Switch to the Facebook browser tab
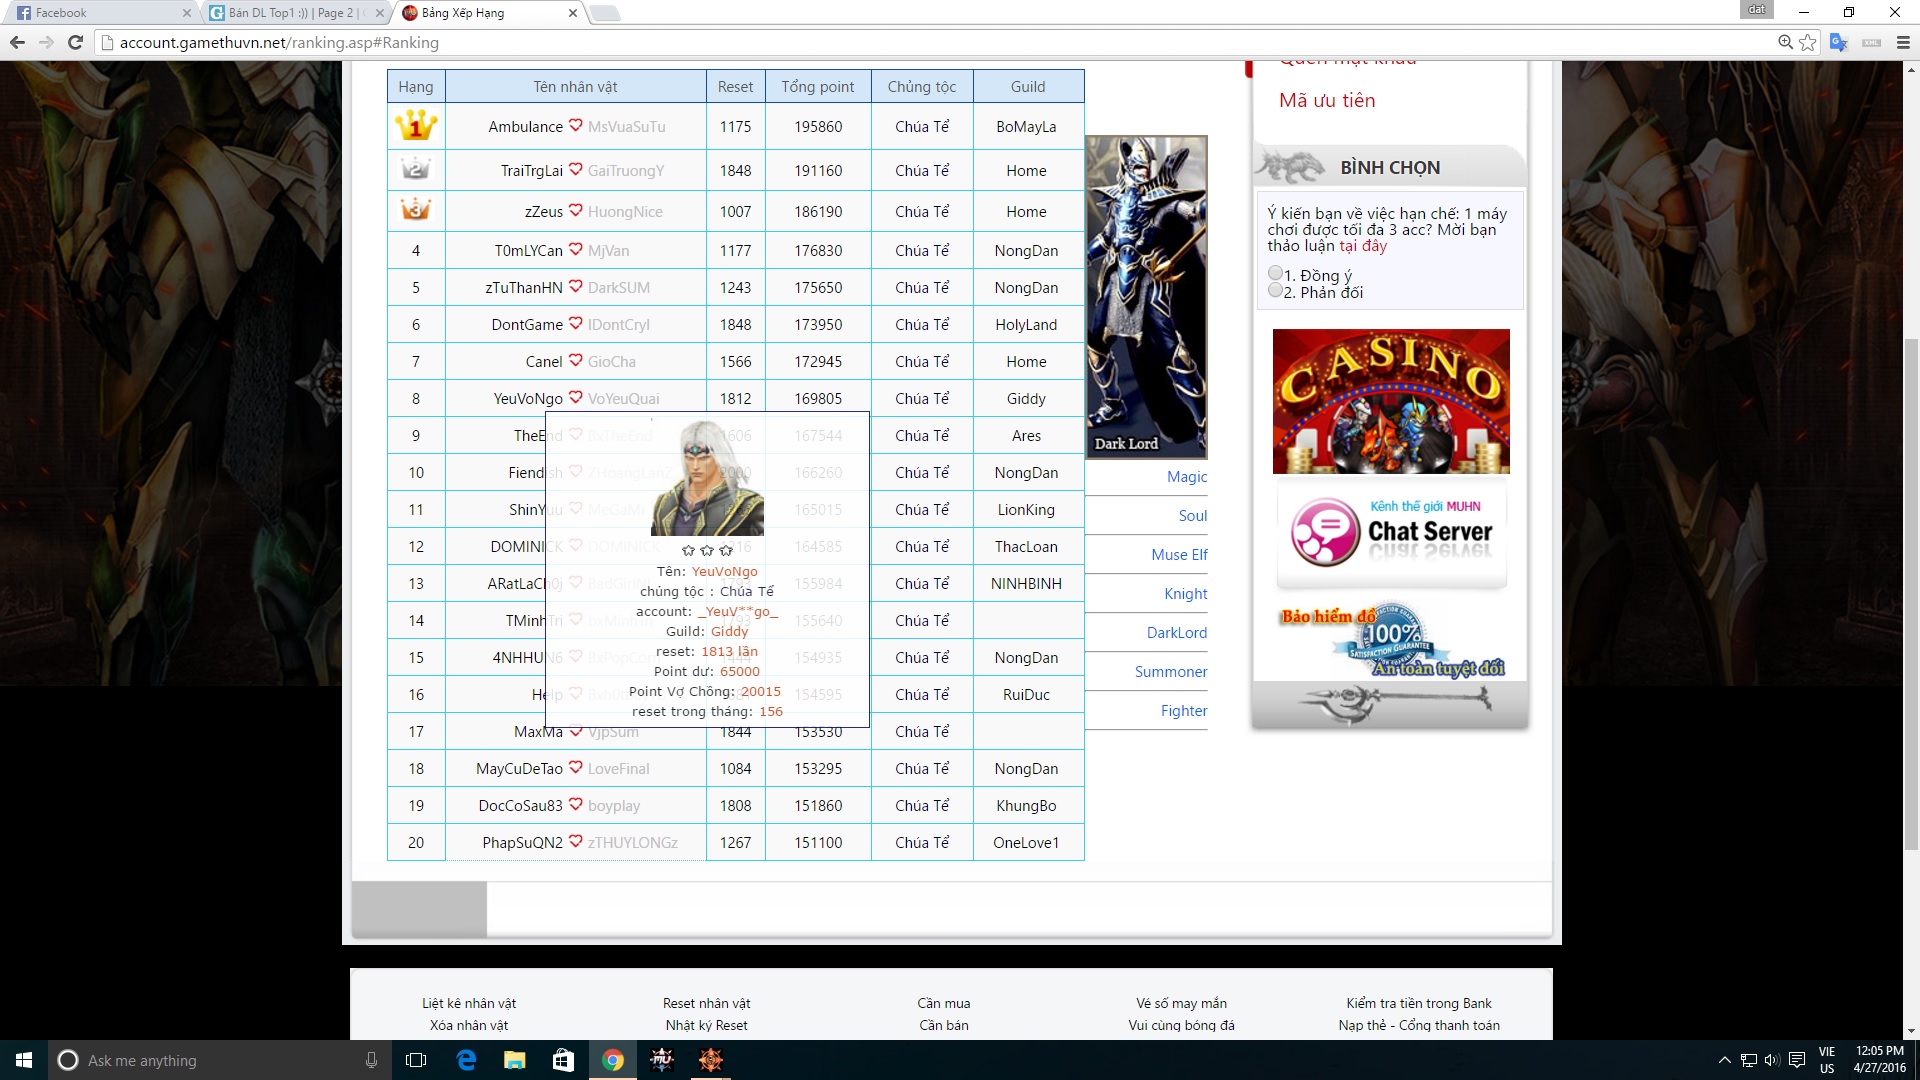1920x1080 pixels. click(100, 13)
